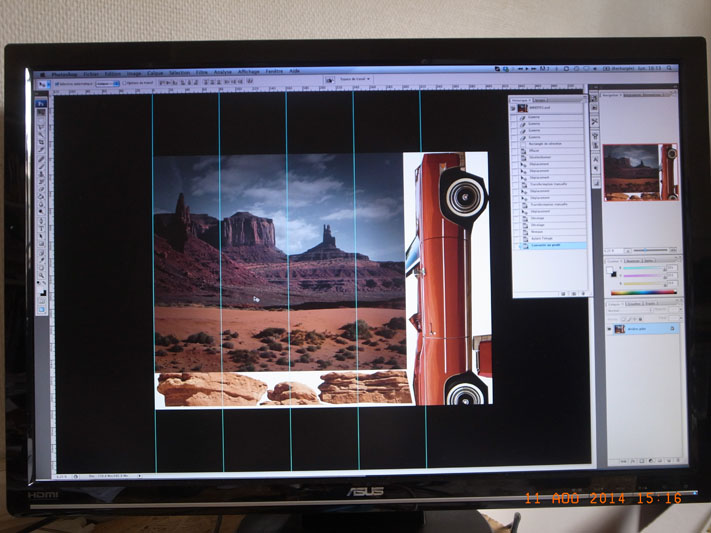711x533 pixels.
Task: Select the Move tool in the toolbox
Action: point(41,113)
